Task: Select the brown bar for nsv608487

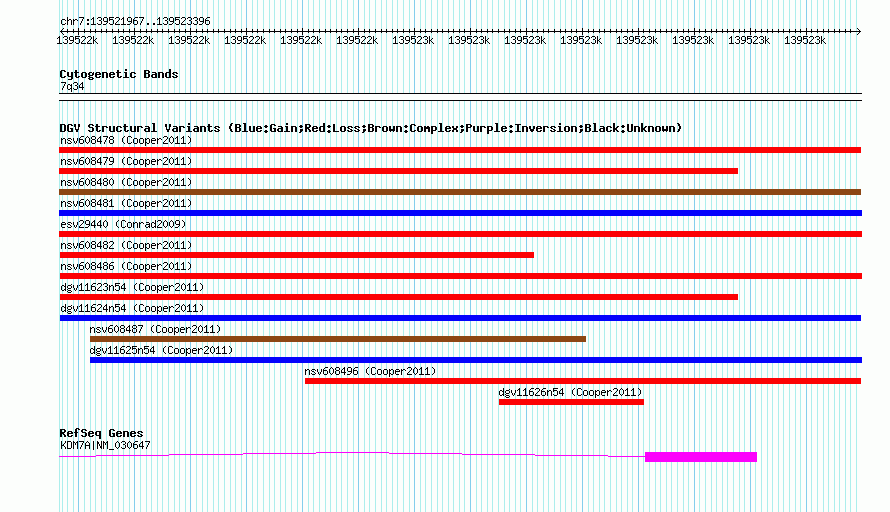Action: pyautogui.click(x=338, y=339)
